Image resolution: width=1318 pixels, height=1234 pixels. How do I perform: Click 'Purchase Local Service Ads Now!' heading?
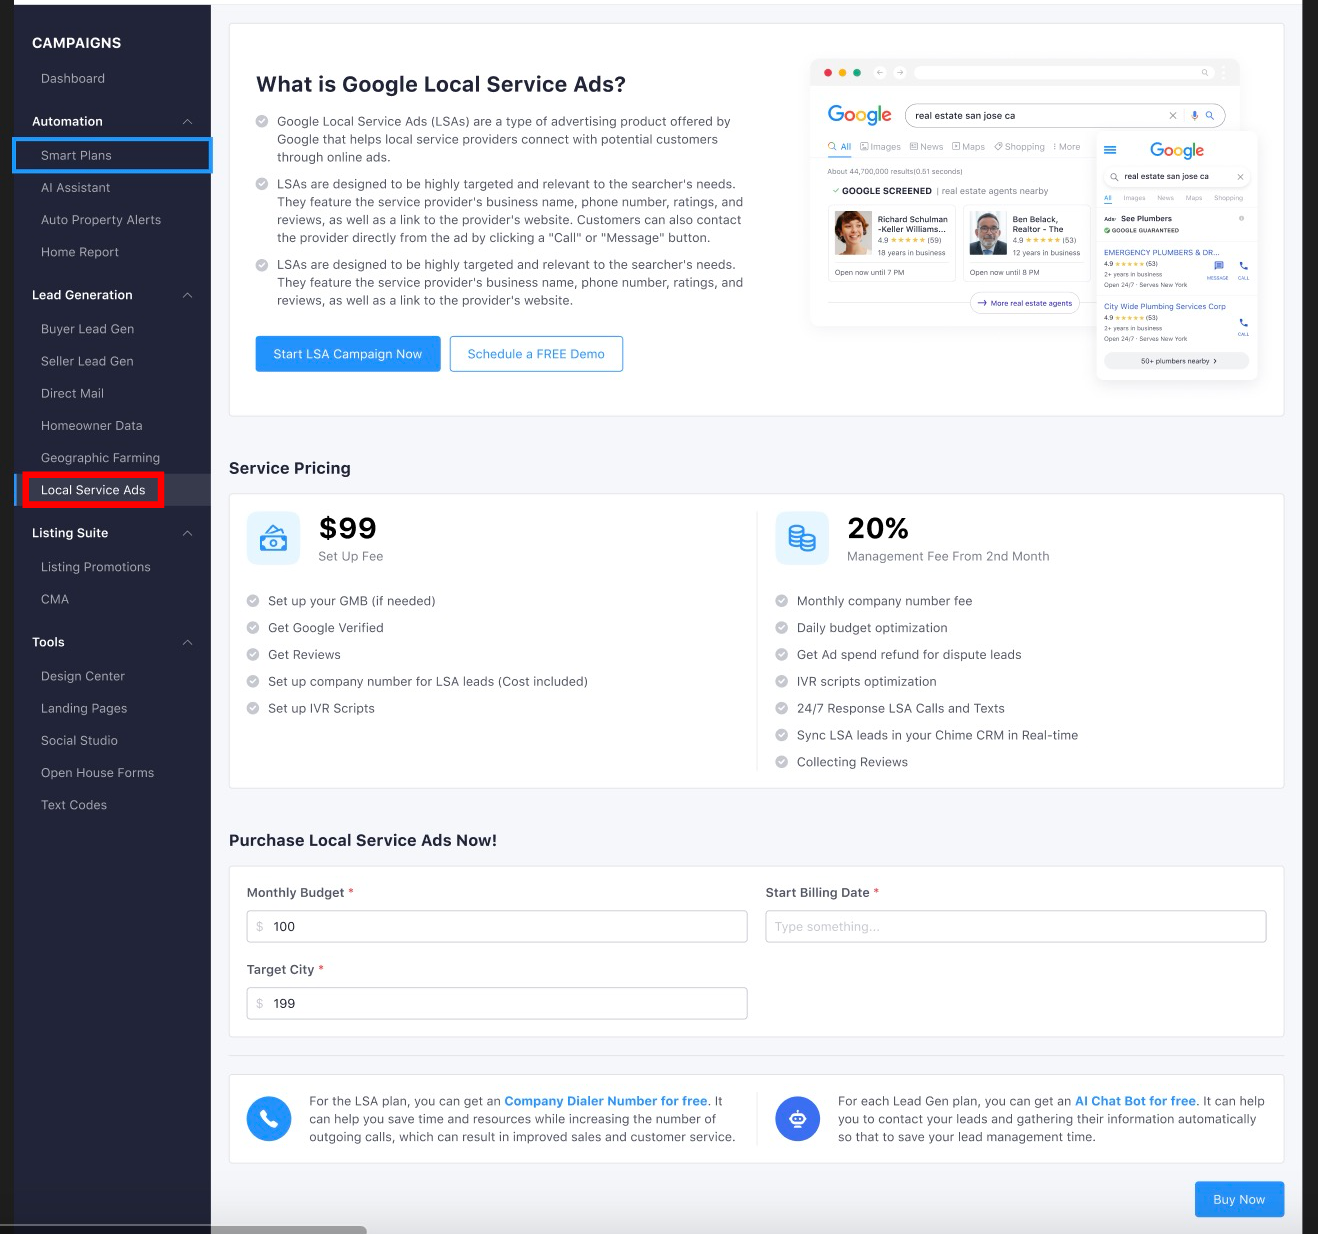(363, 840)
